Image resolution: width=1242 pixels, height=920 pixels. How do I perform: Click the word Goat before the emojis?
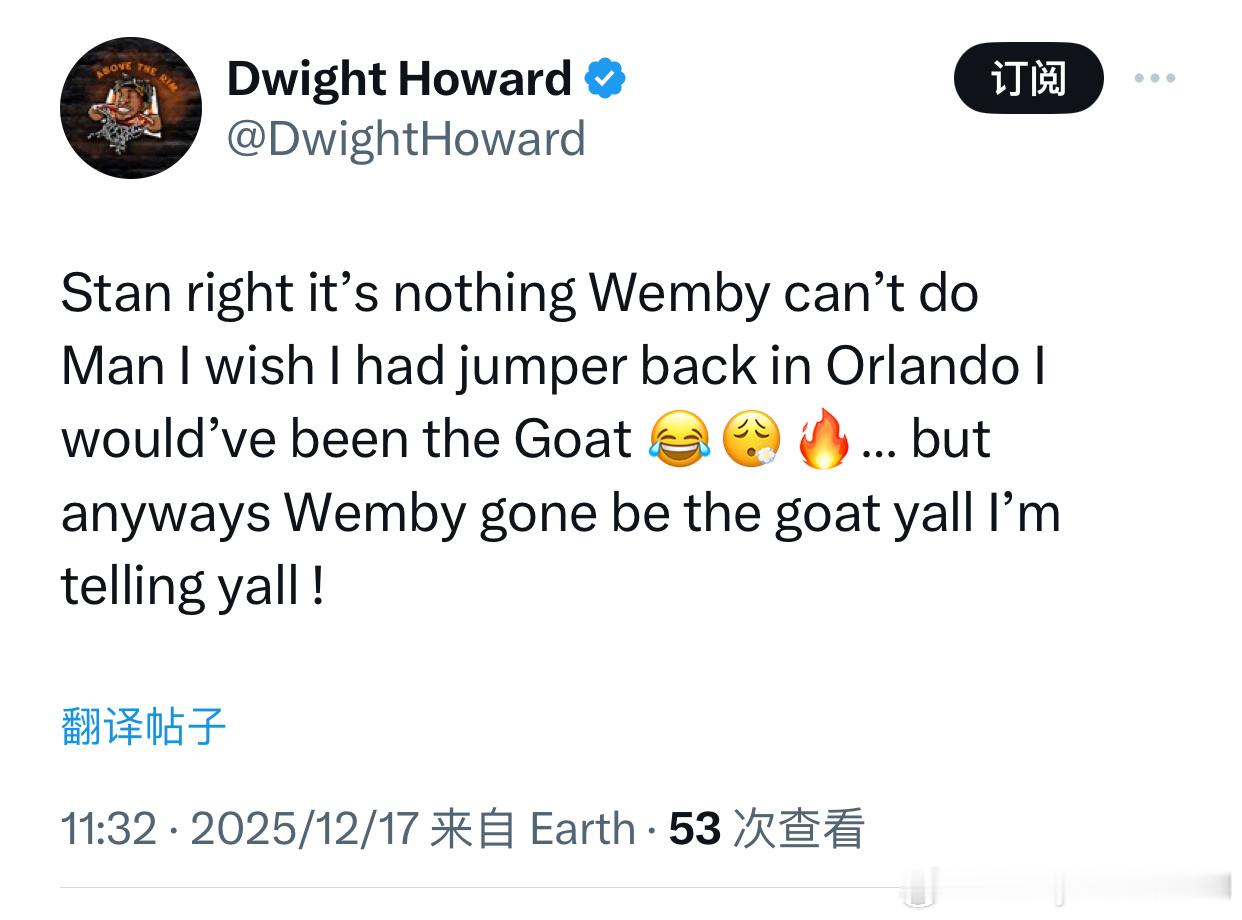pos(573,440)
